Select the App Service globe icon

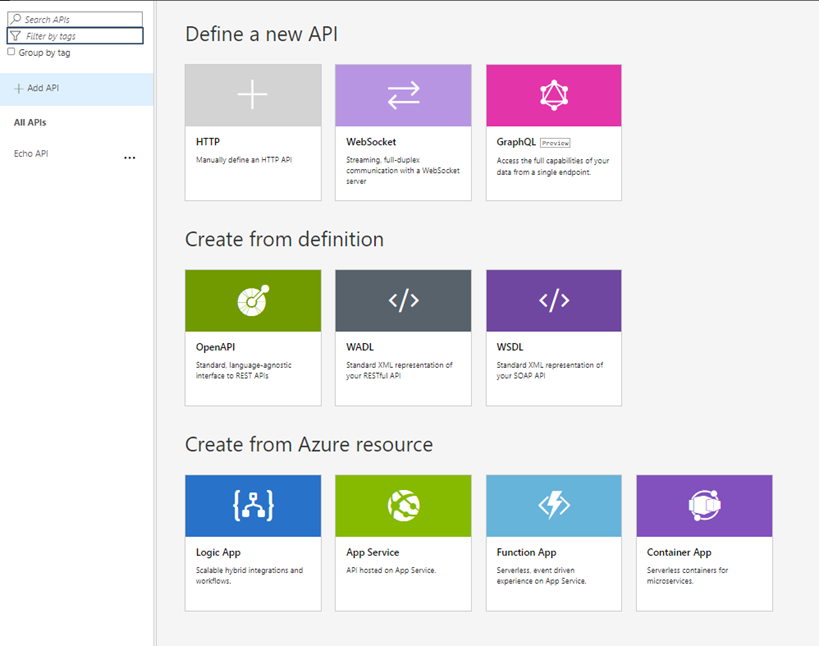(x=403, y=505)
